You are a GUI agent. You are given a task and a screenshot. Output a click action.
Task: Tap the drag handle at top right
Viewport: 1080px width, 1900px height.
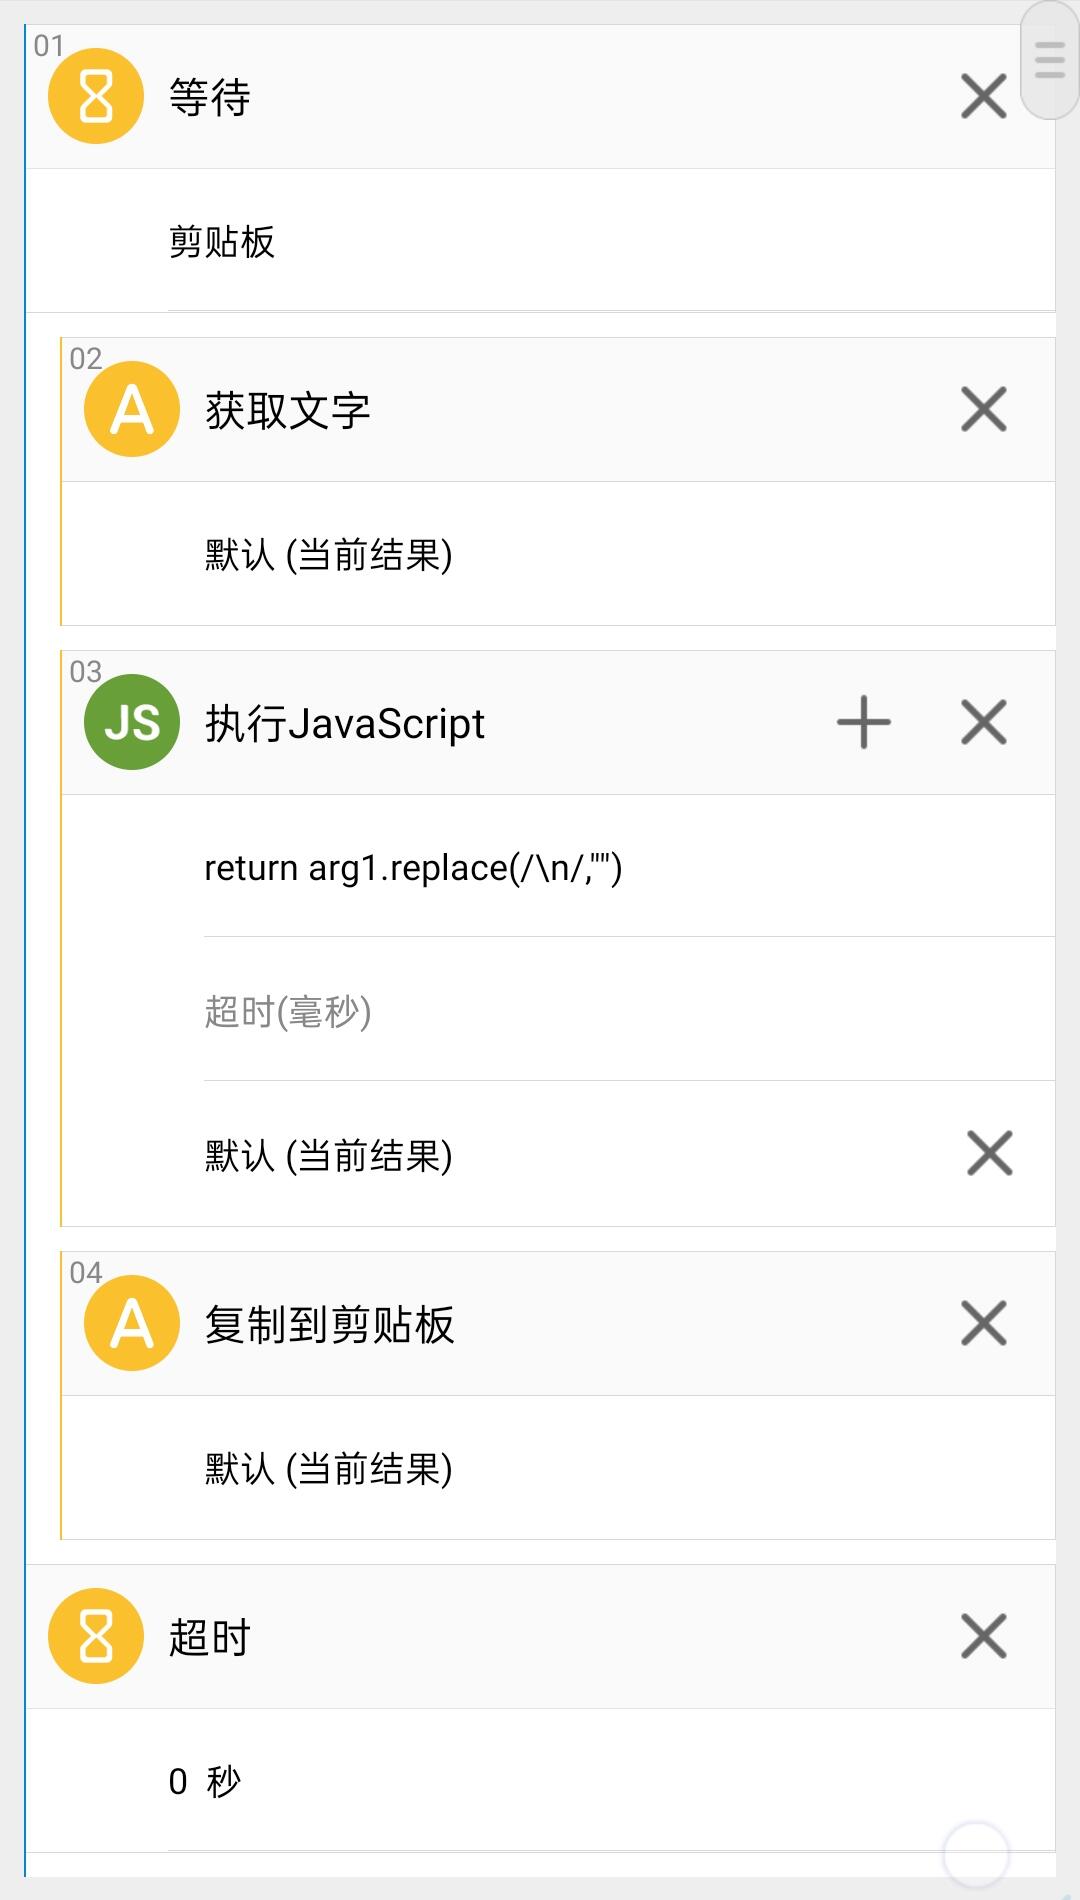1049,60
